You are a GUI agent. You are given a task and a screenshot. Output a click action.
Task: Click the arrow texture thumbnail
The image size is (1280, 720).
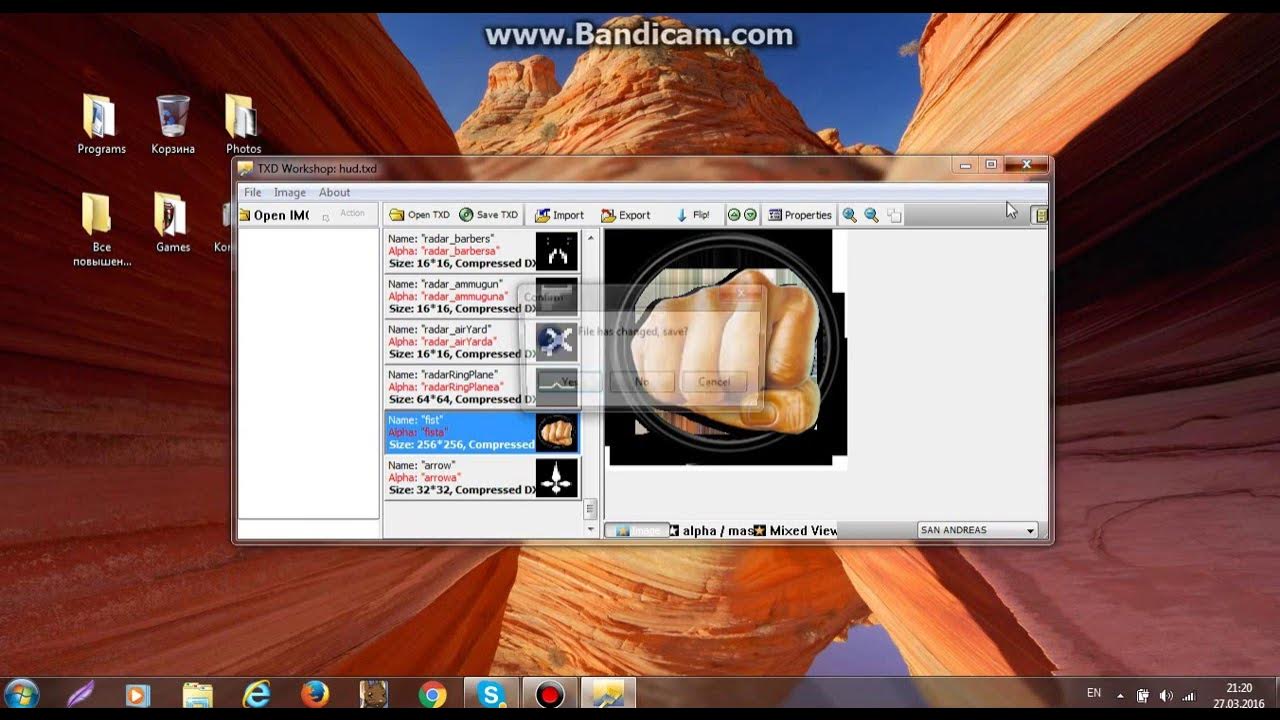[557, 478]
